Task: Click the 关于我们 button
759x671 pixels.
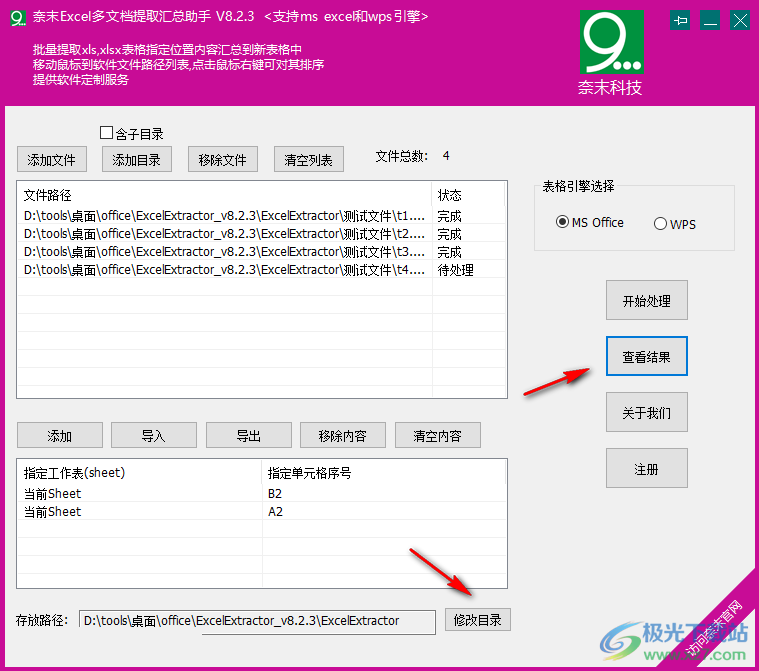Action: (647, 412)
